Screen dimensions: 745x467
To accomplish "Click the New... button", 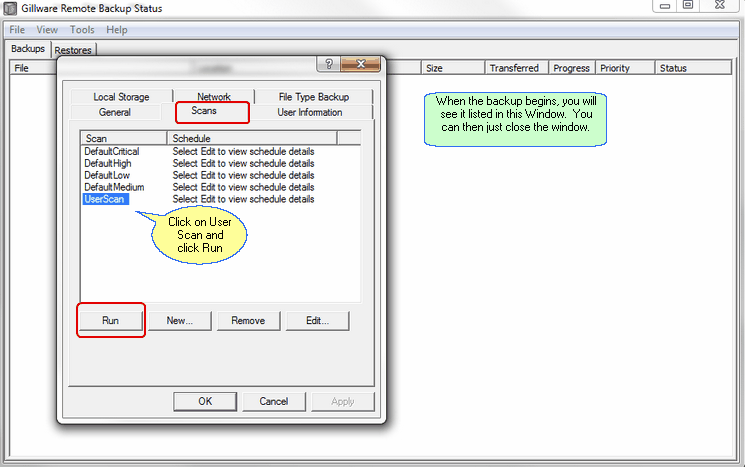I will (x=180, y=321).
